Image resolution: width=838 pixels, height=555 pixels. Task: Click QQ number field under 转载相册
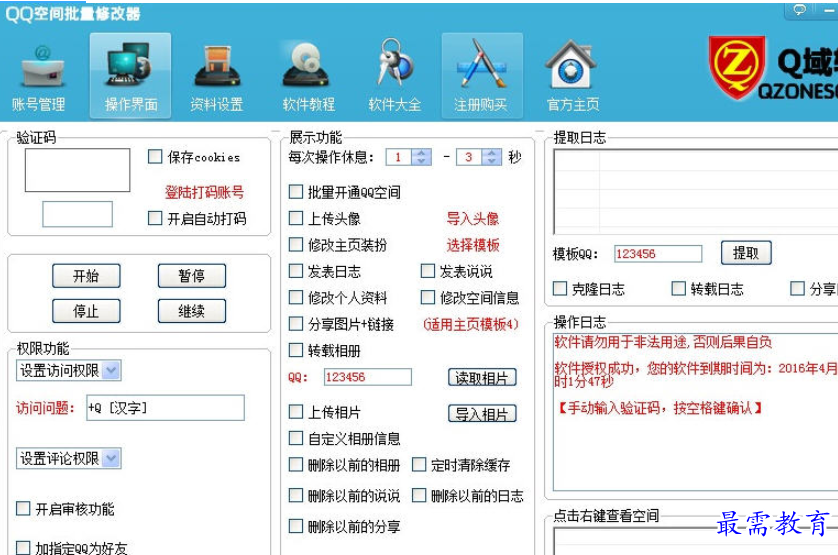tap(368, 377)
